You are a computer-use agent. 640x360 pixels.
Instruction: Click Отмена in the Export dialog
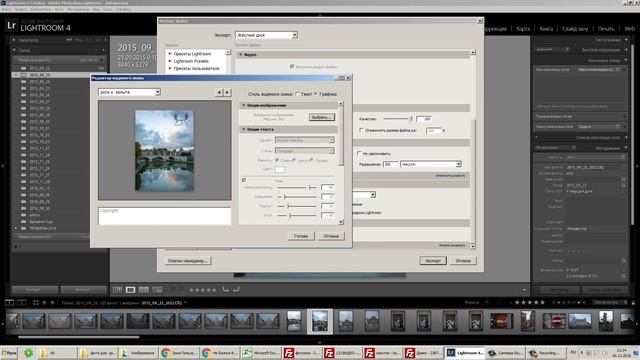[463, 260]
